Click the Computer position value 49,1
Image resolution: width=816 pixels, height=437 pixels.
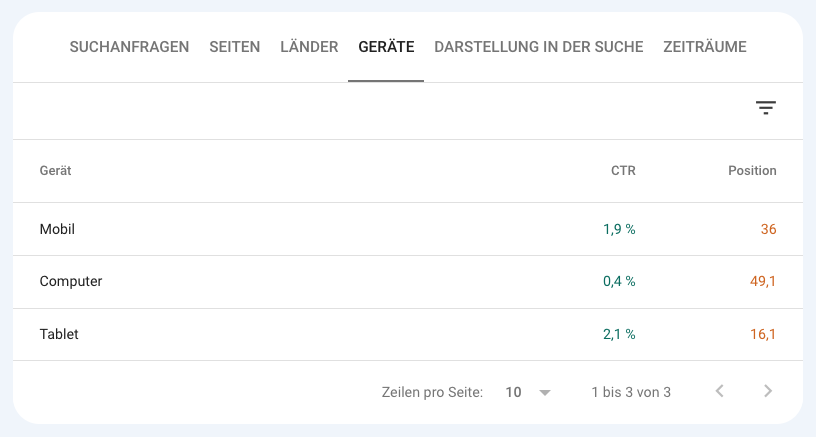click(763, 282)
